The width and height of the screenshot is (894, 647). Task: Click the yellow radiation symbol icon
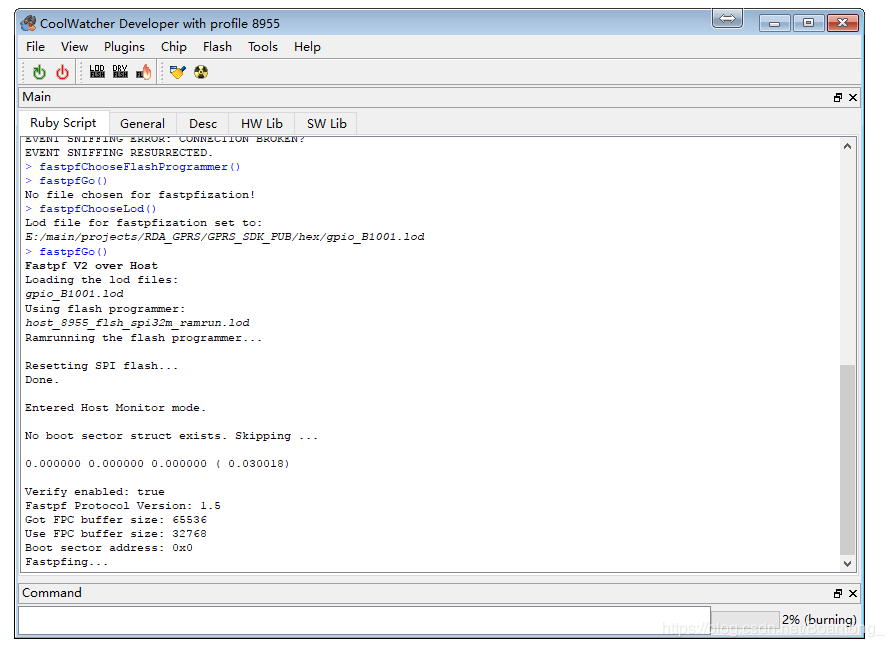pos(201,72)
